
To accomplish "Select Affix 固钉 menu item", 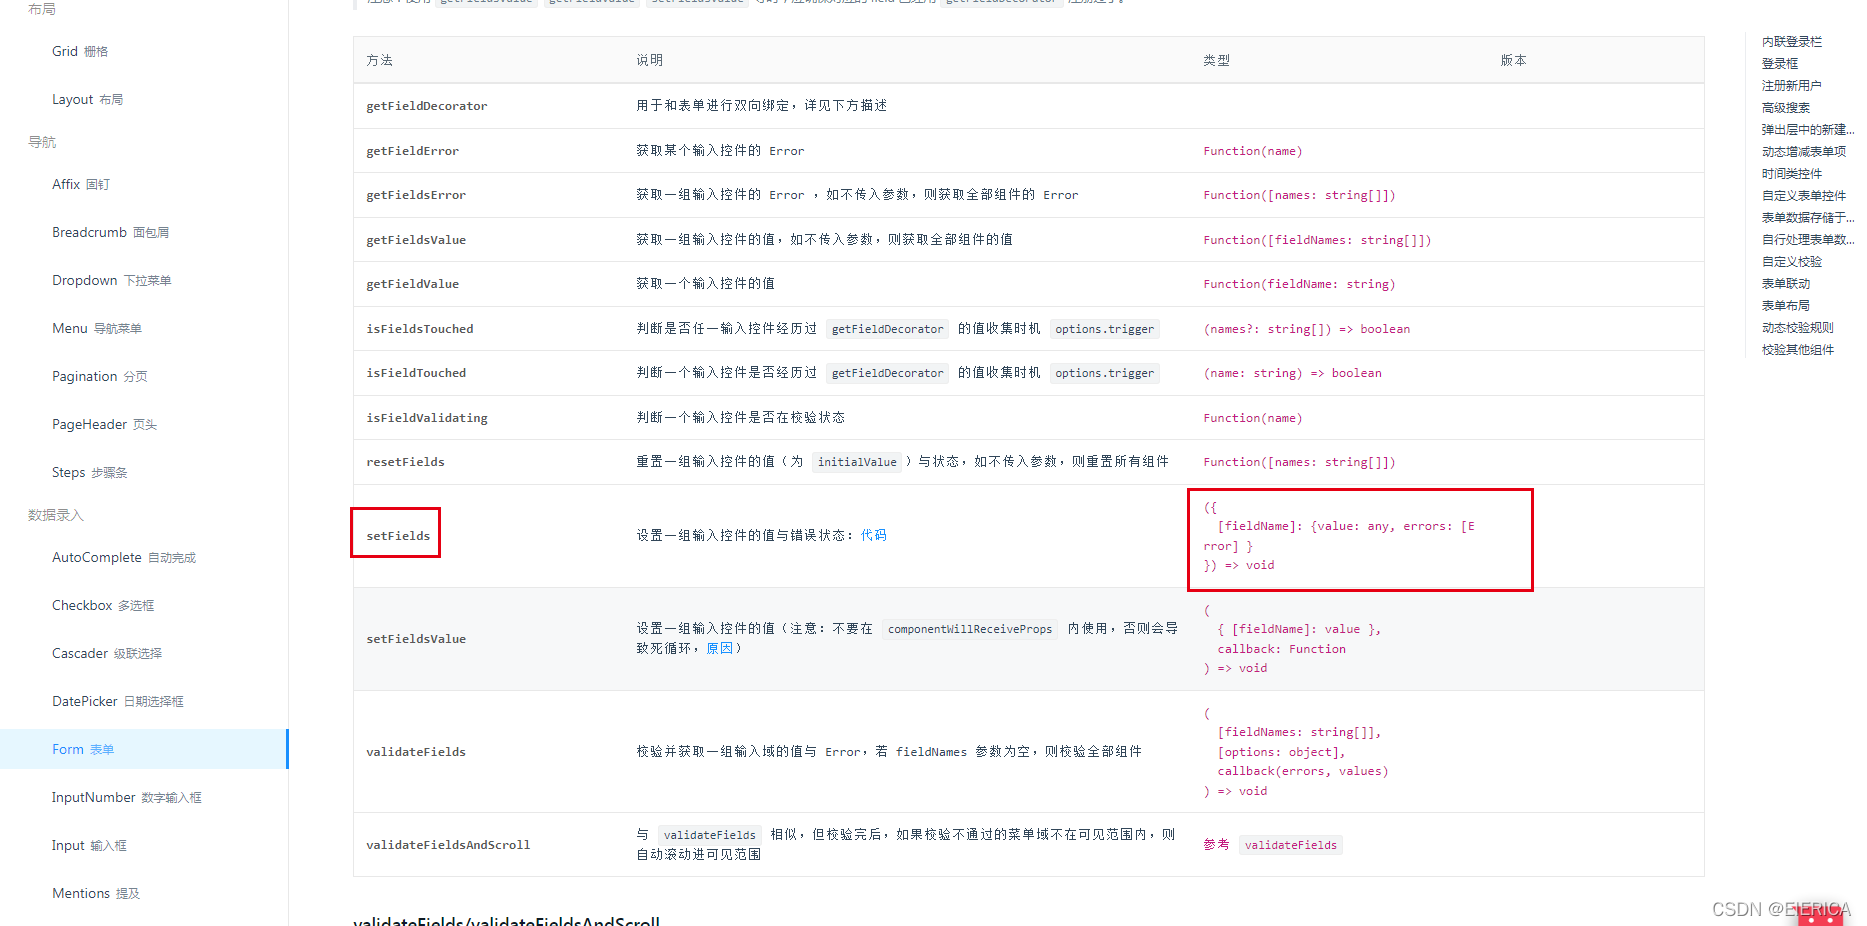I will pyautogui.click(x=81, y=184).
